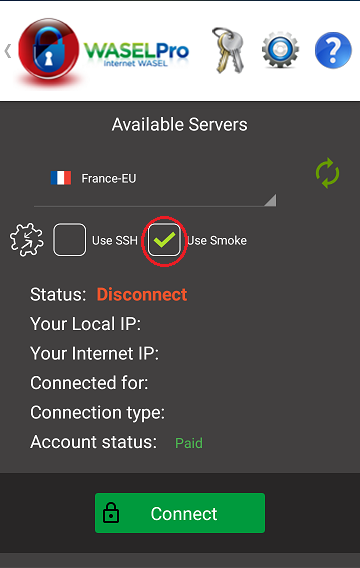
Task: Click the red padlock logo
Action: tap(49, 50)
